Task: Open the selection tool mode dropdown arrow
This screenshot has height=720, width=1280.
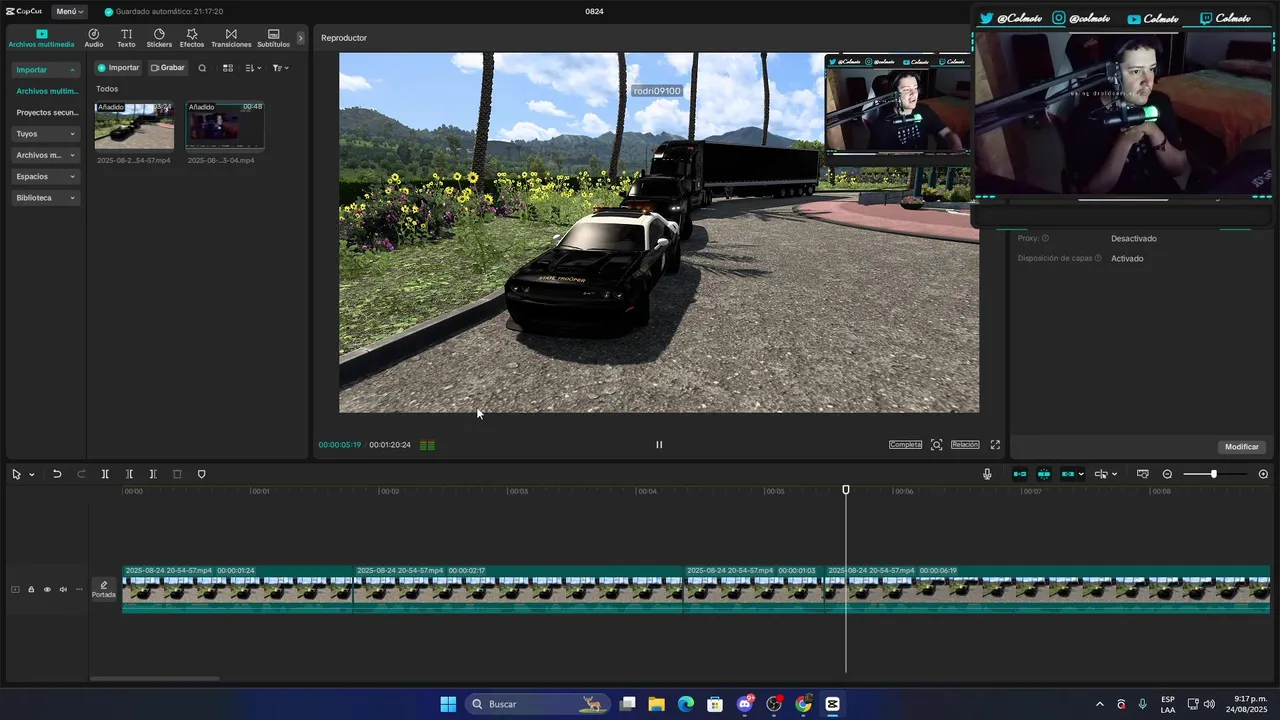Action: click(32, 475)
